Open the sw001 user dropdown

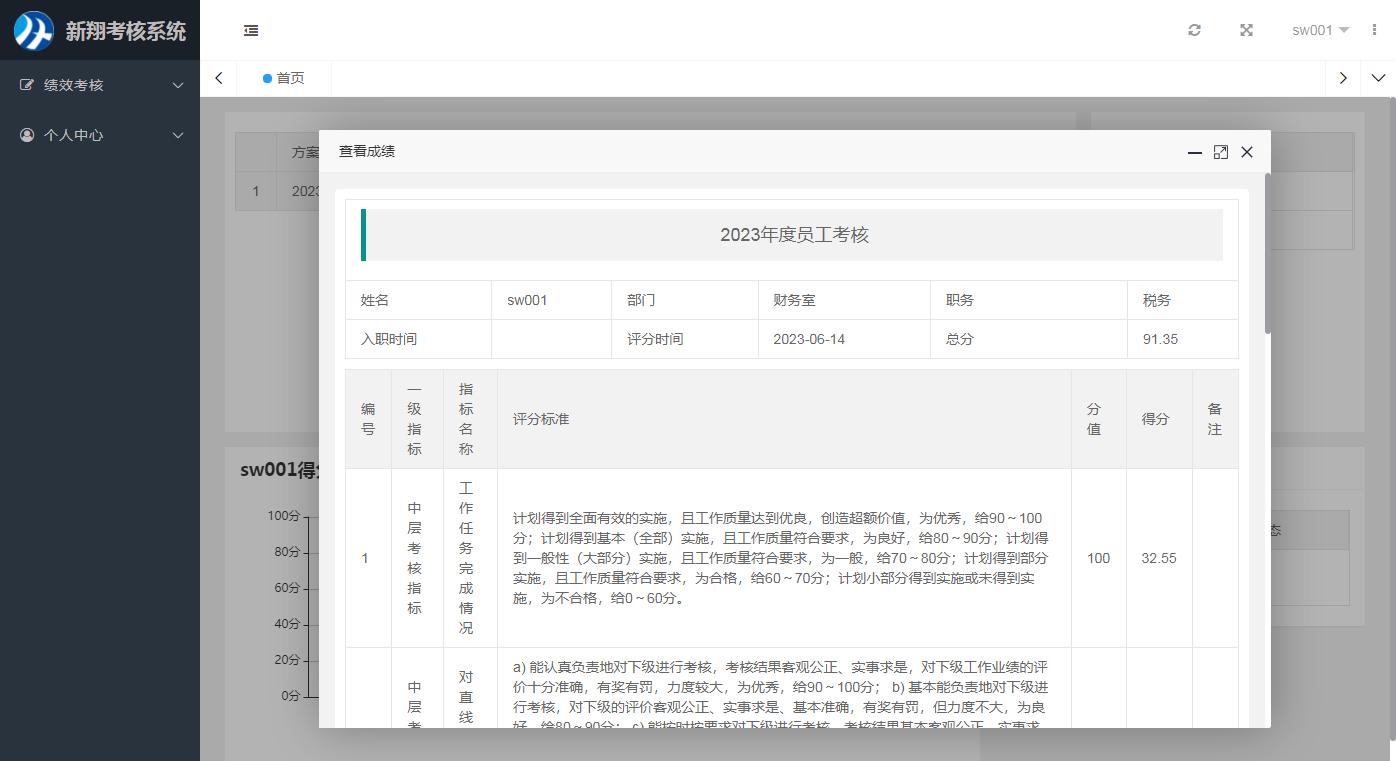(1320, 30)
